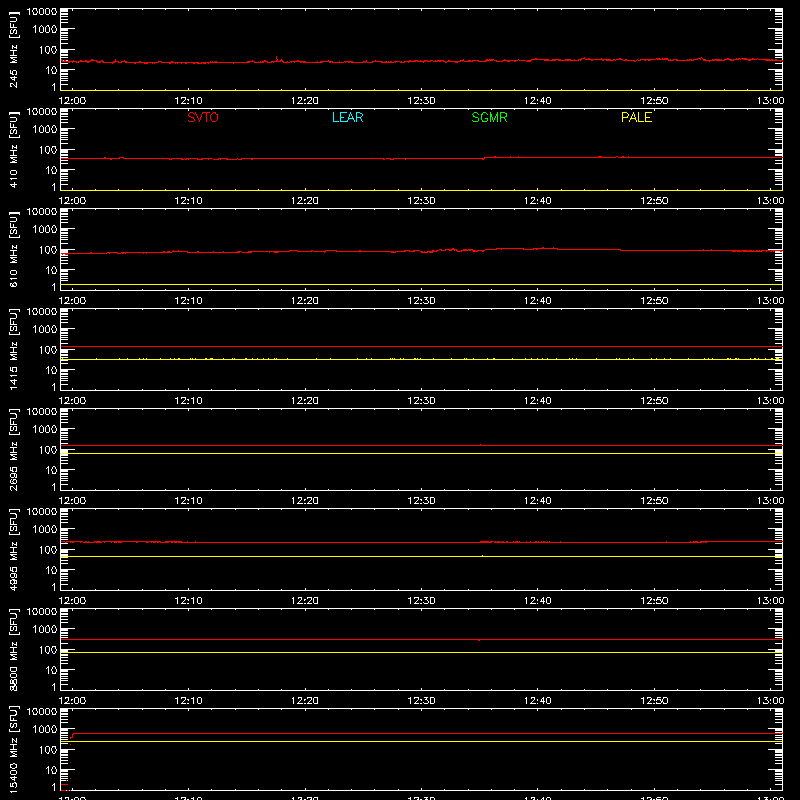The width and height of the screenshot is (800, 800).
Task: Click 12:20 tick below the 8800 MHz panel
Action: (305, 701)
